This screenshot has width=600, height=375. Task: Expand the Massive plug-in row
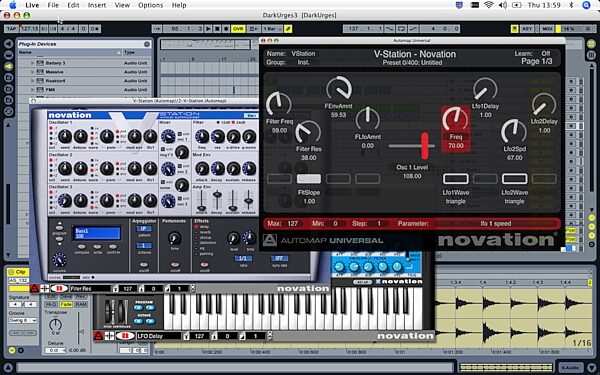tap(33, 72)
